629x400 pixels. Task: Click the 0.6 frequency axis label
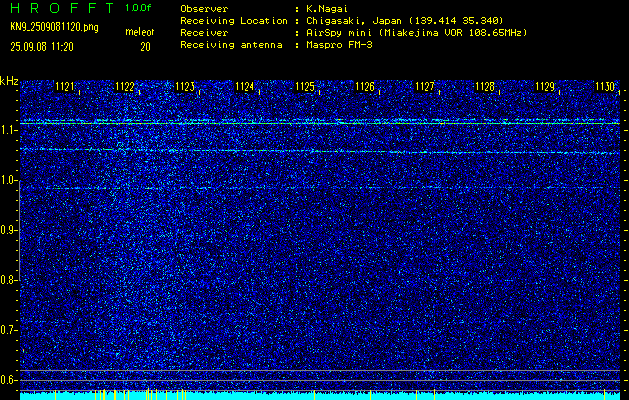(8, 380)
